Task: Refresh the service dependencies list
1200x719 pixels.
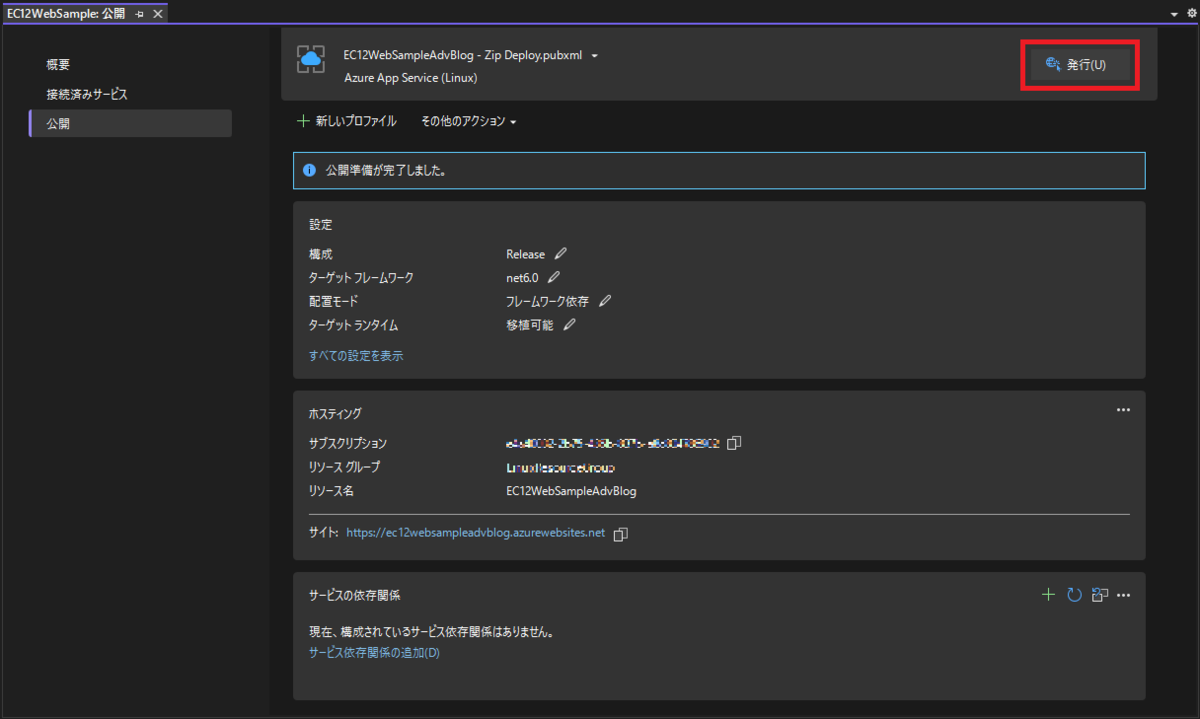Action: (1074, 595)
